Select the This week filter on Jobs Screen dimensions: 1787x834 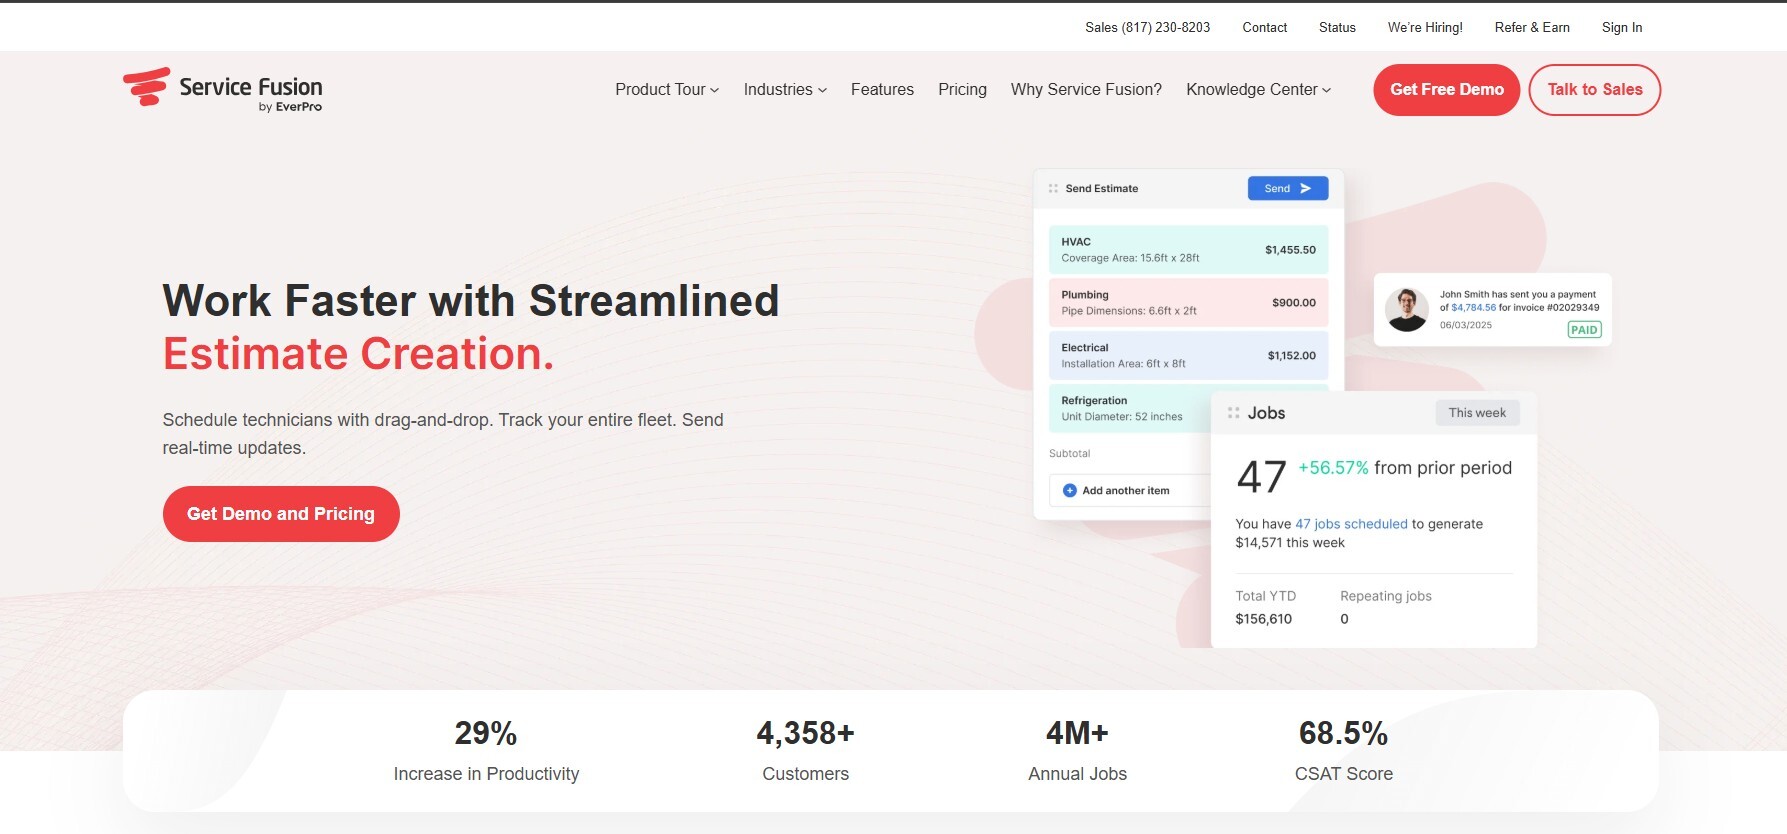tap(1477, 413)
